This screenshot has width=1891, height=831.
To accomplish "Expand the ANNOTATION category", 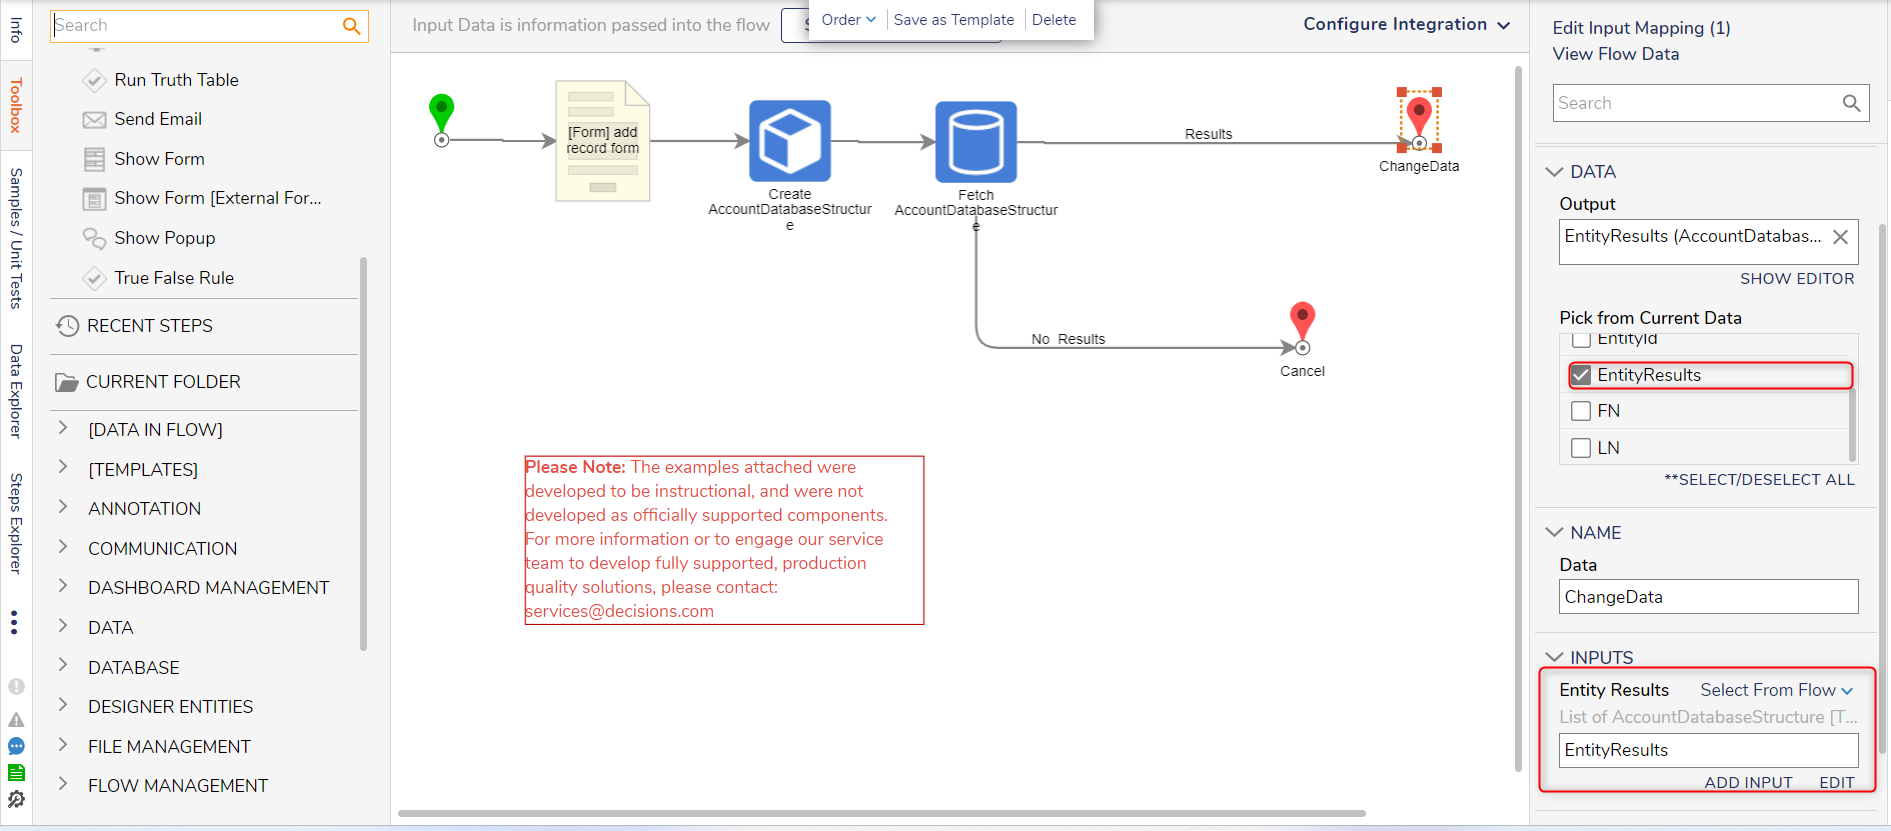I will (63, 507).
